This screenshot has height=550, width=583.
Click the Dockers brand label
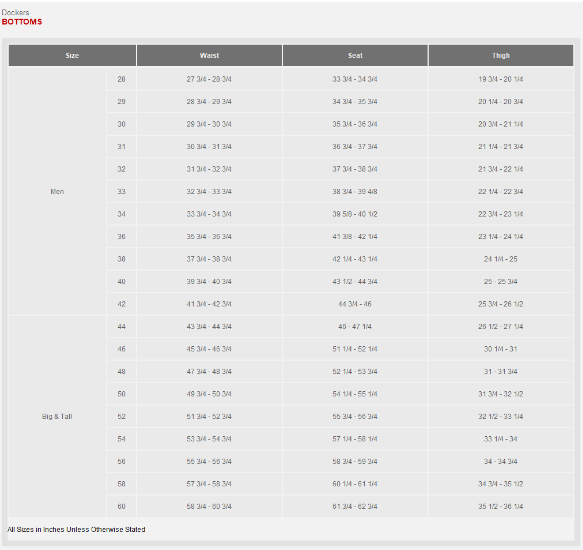click(x=15, y=12)
